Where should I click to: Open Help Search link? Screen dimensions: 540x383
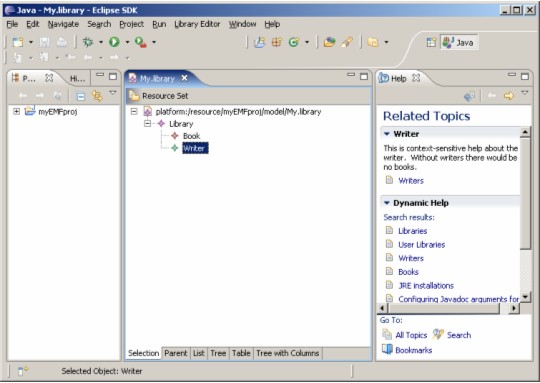click(x=459, y=335)
